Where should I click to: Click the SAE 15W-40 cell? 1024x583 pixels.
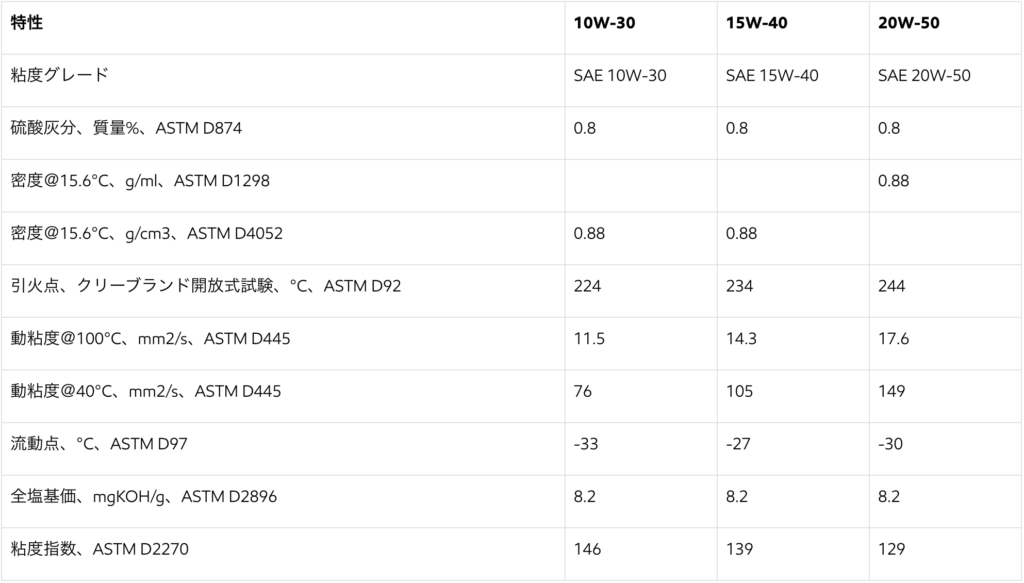coord(772,75)
